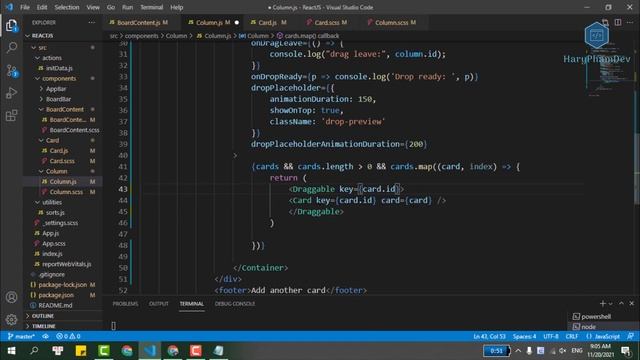640x360 pixels.
Task: Open package.json in explorer
Action: point(56,295)
